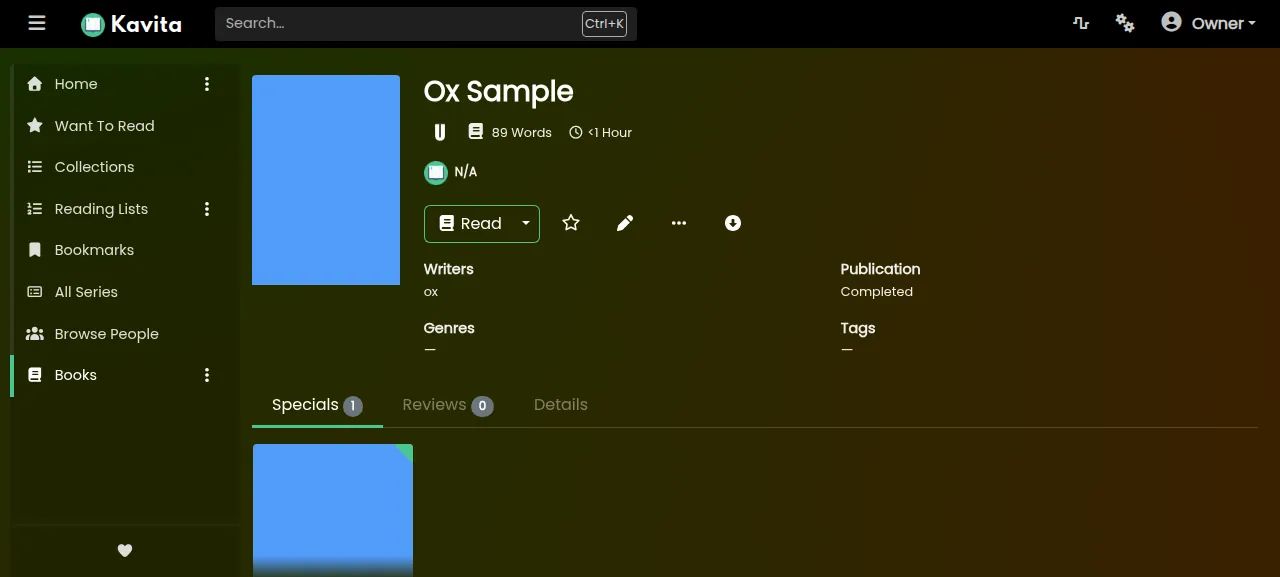
Task: Click Completed publication status
Action: tap(877, 292)
